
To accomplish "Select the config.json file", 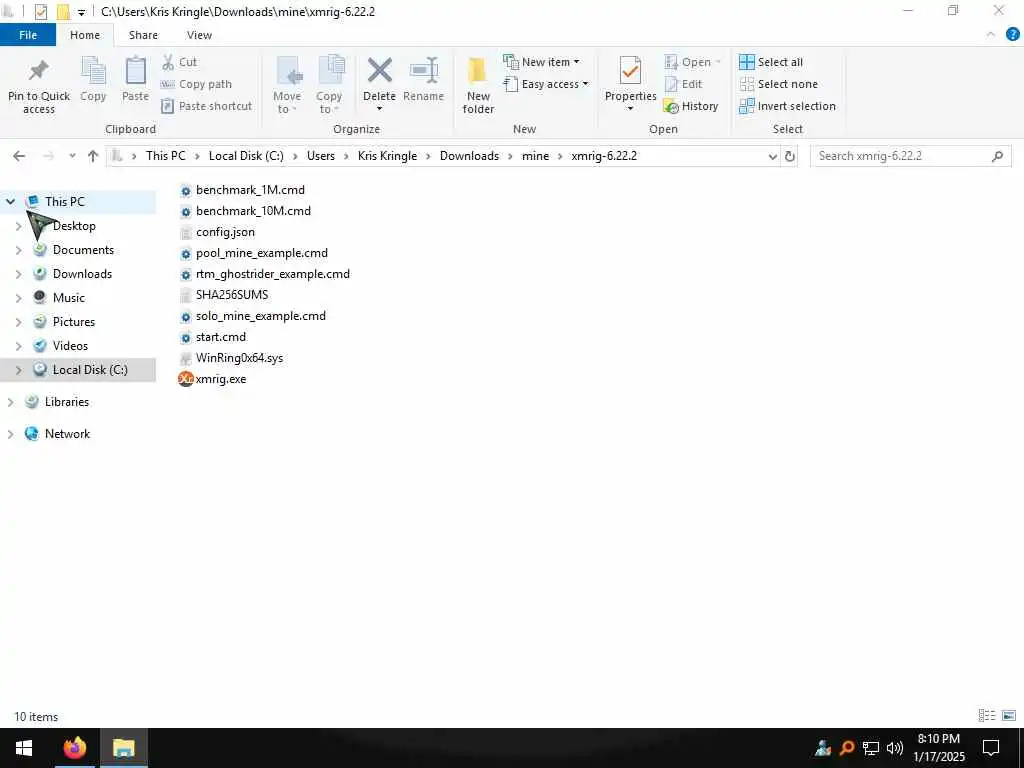I will [217, 232].
